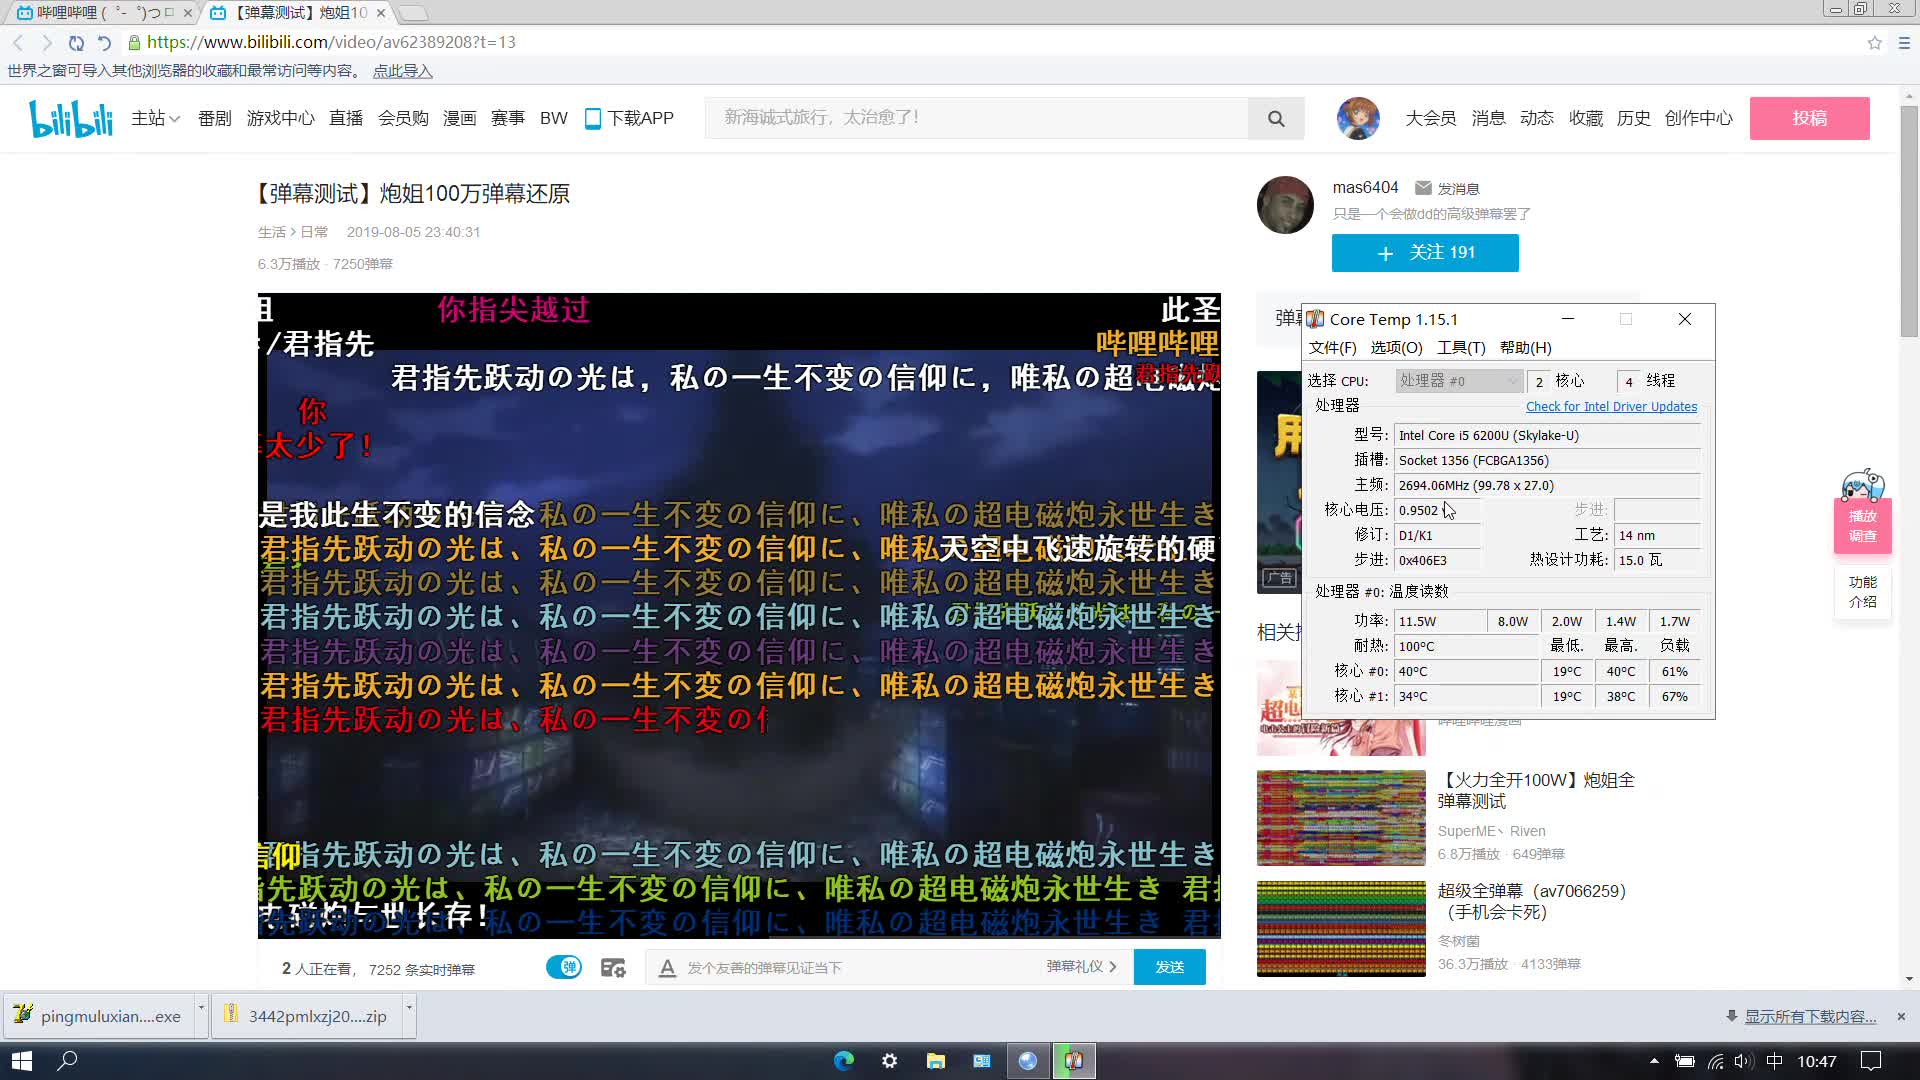
Task: Expand the 主站 dropdown in navigation bar
Action: point(154,117)
